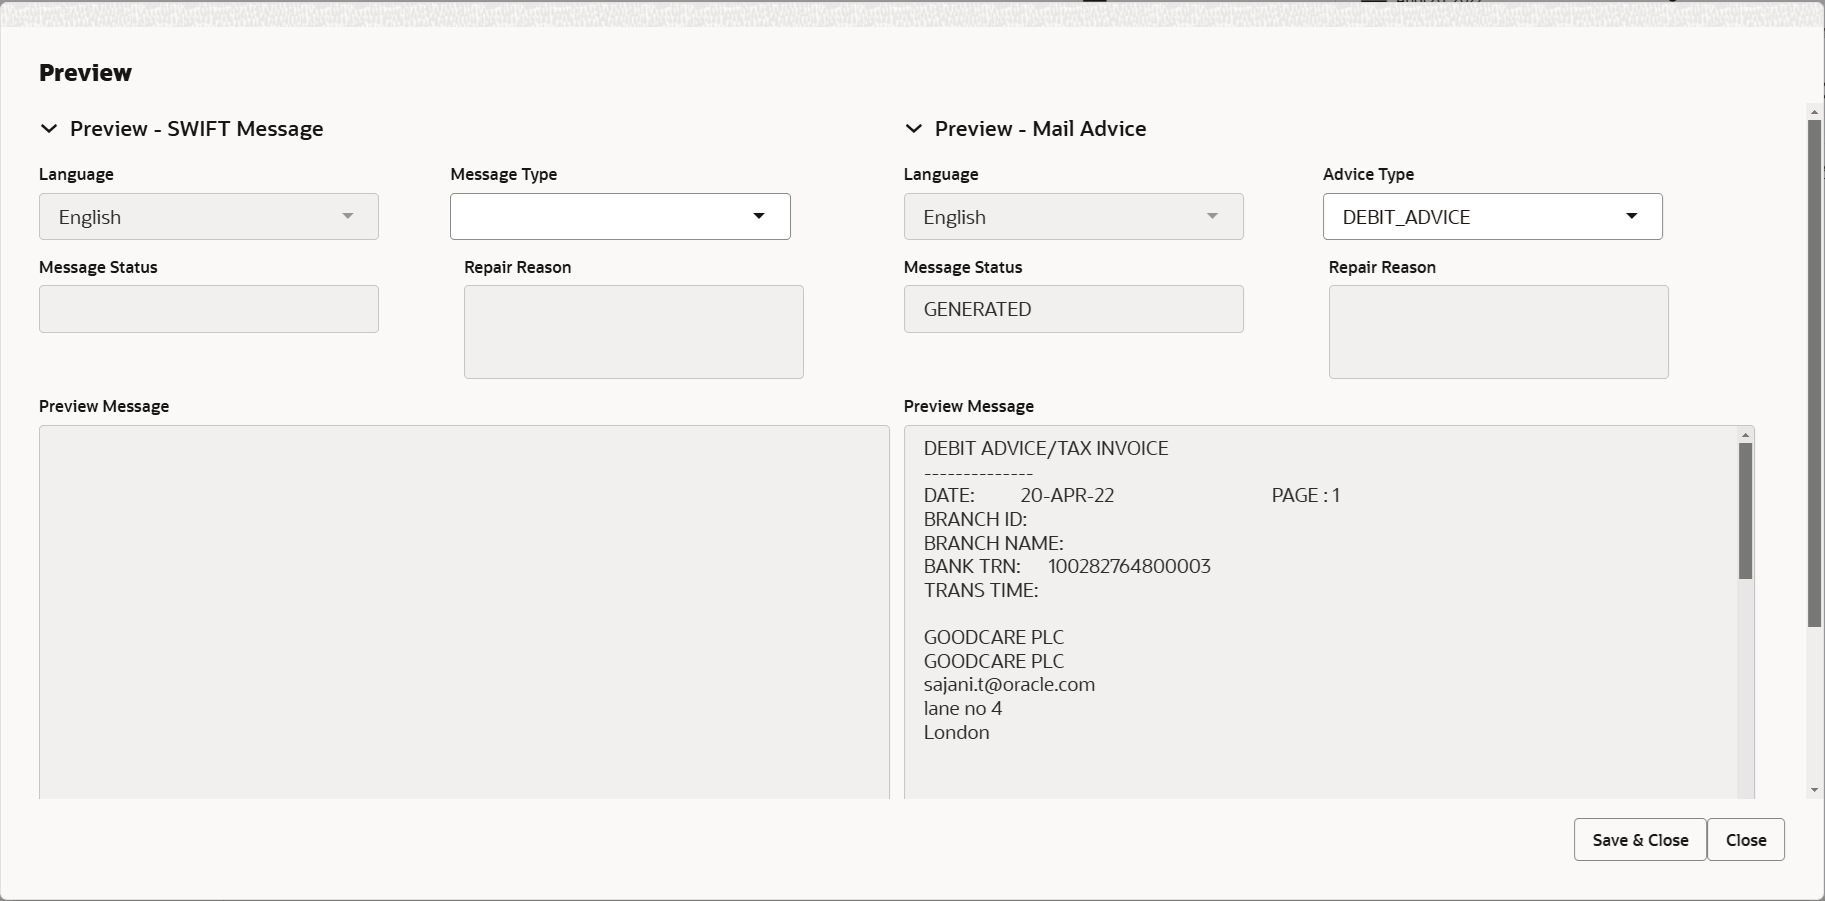Screen dimensions: 1825x901
Task: Click the Save & Close button
Action: 1640,840
